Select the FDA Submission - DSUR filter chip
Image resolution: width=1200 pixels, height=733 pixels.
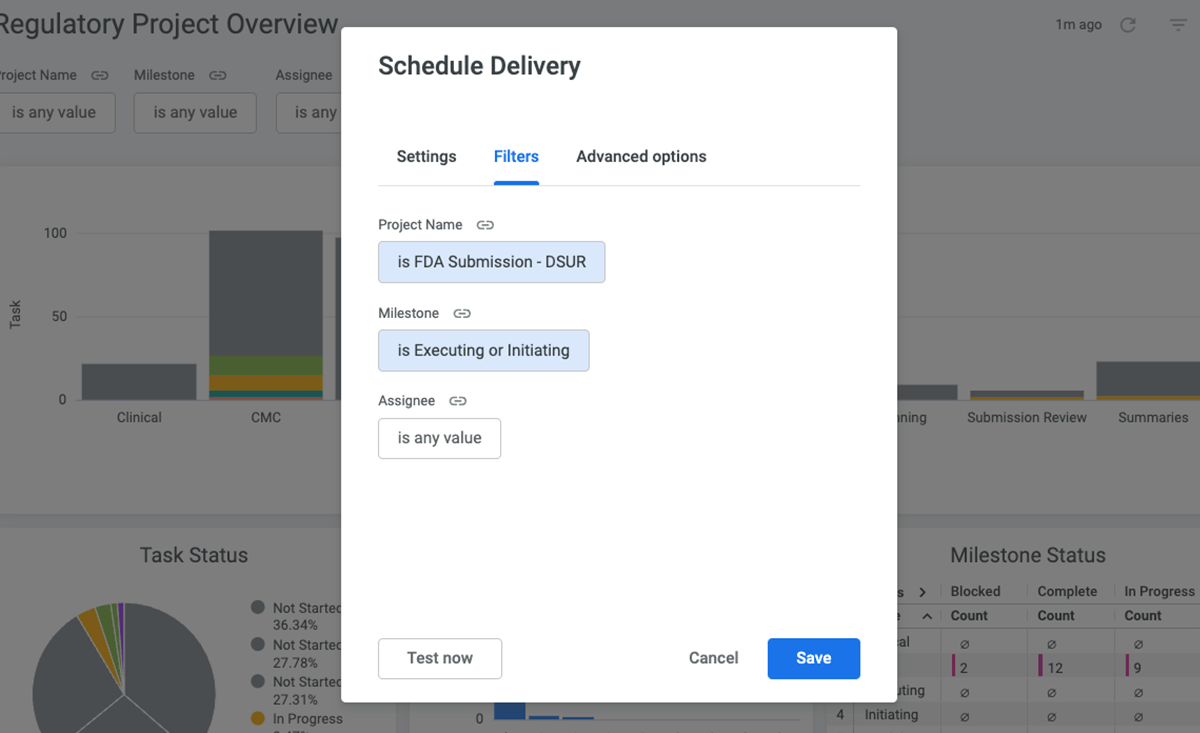coord(491,261)
